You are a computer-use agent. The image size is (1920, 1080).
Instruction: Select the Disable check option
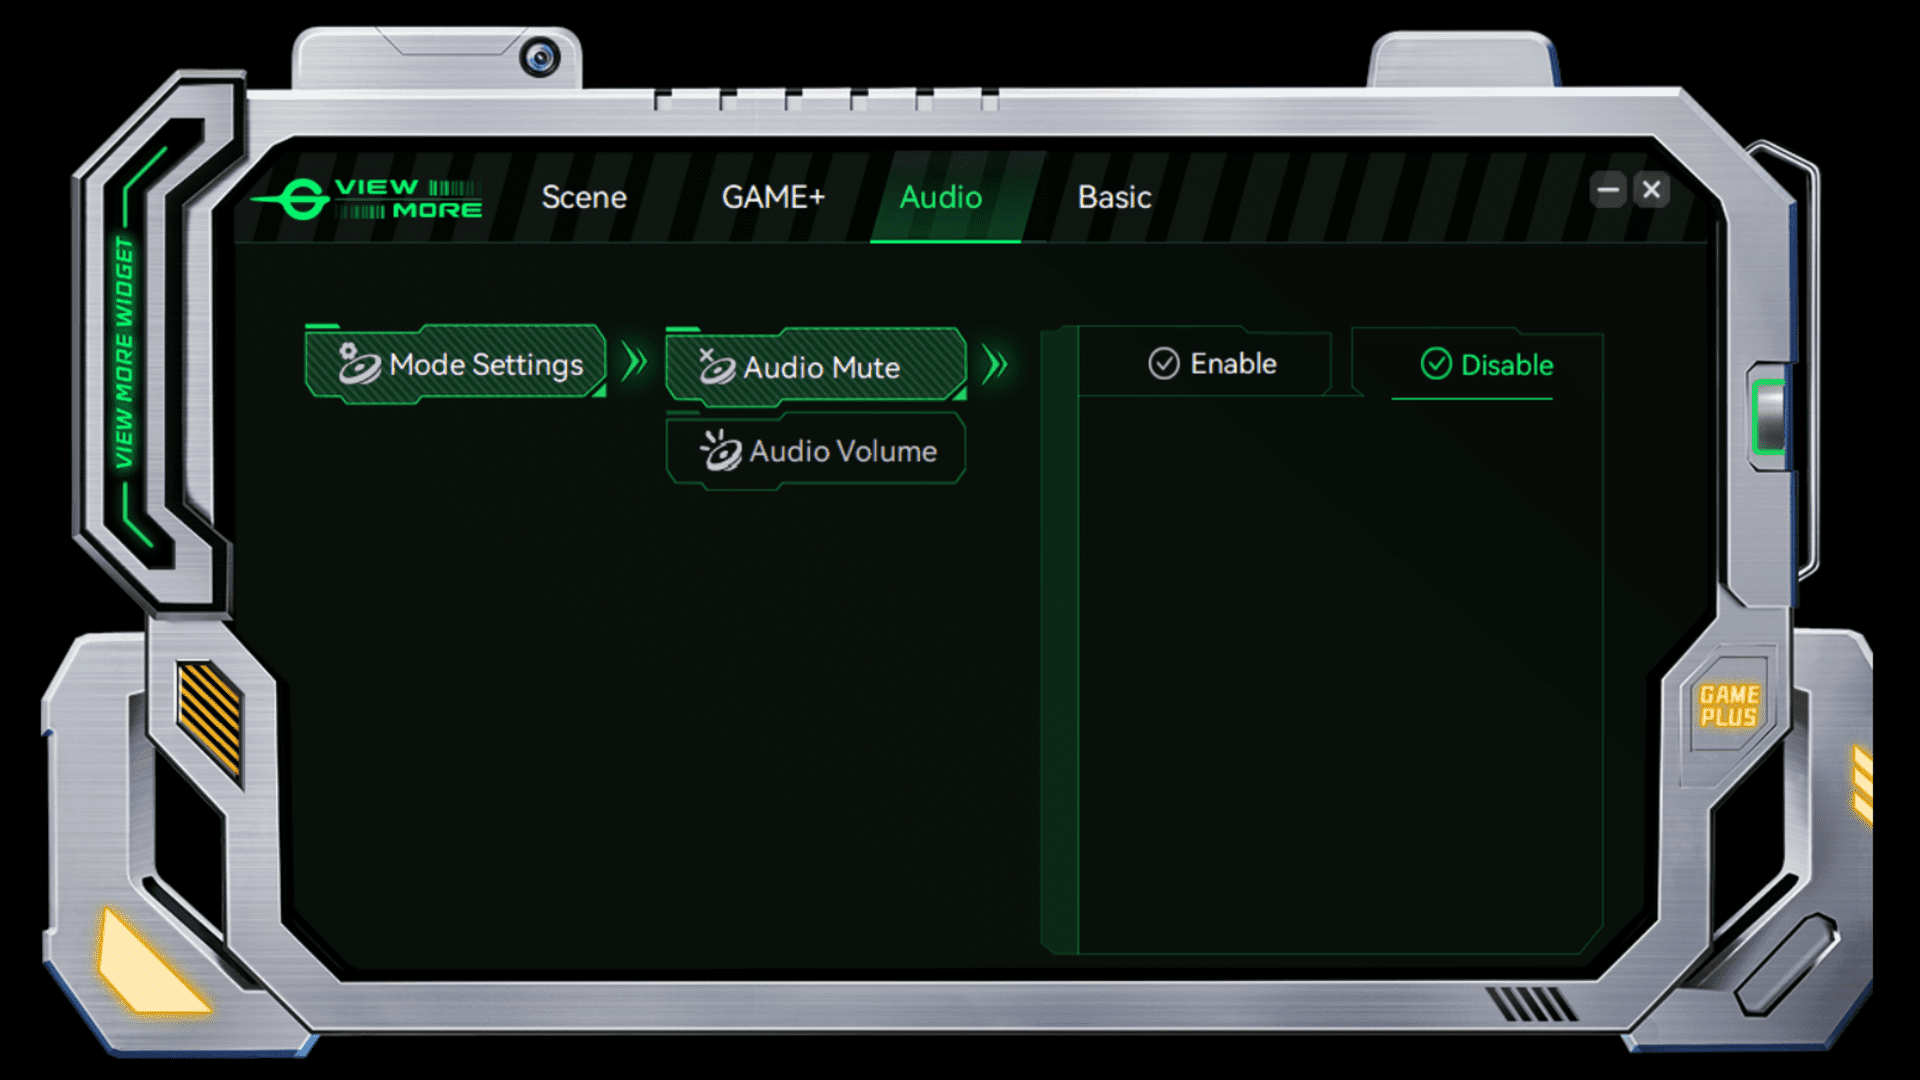point(1486,365)
